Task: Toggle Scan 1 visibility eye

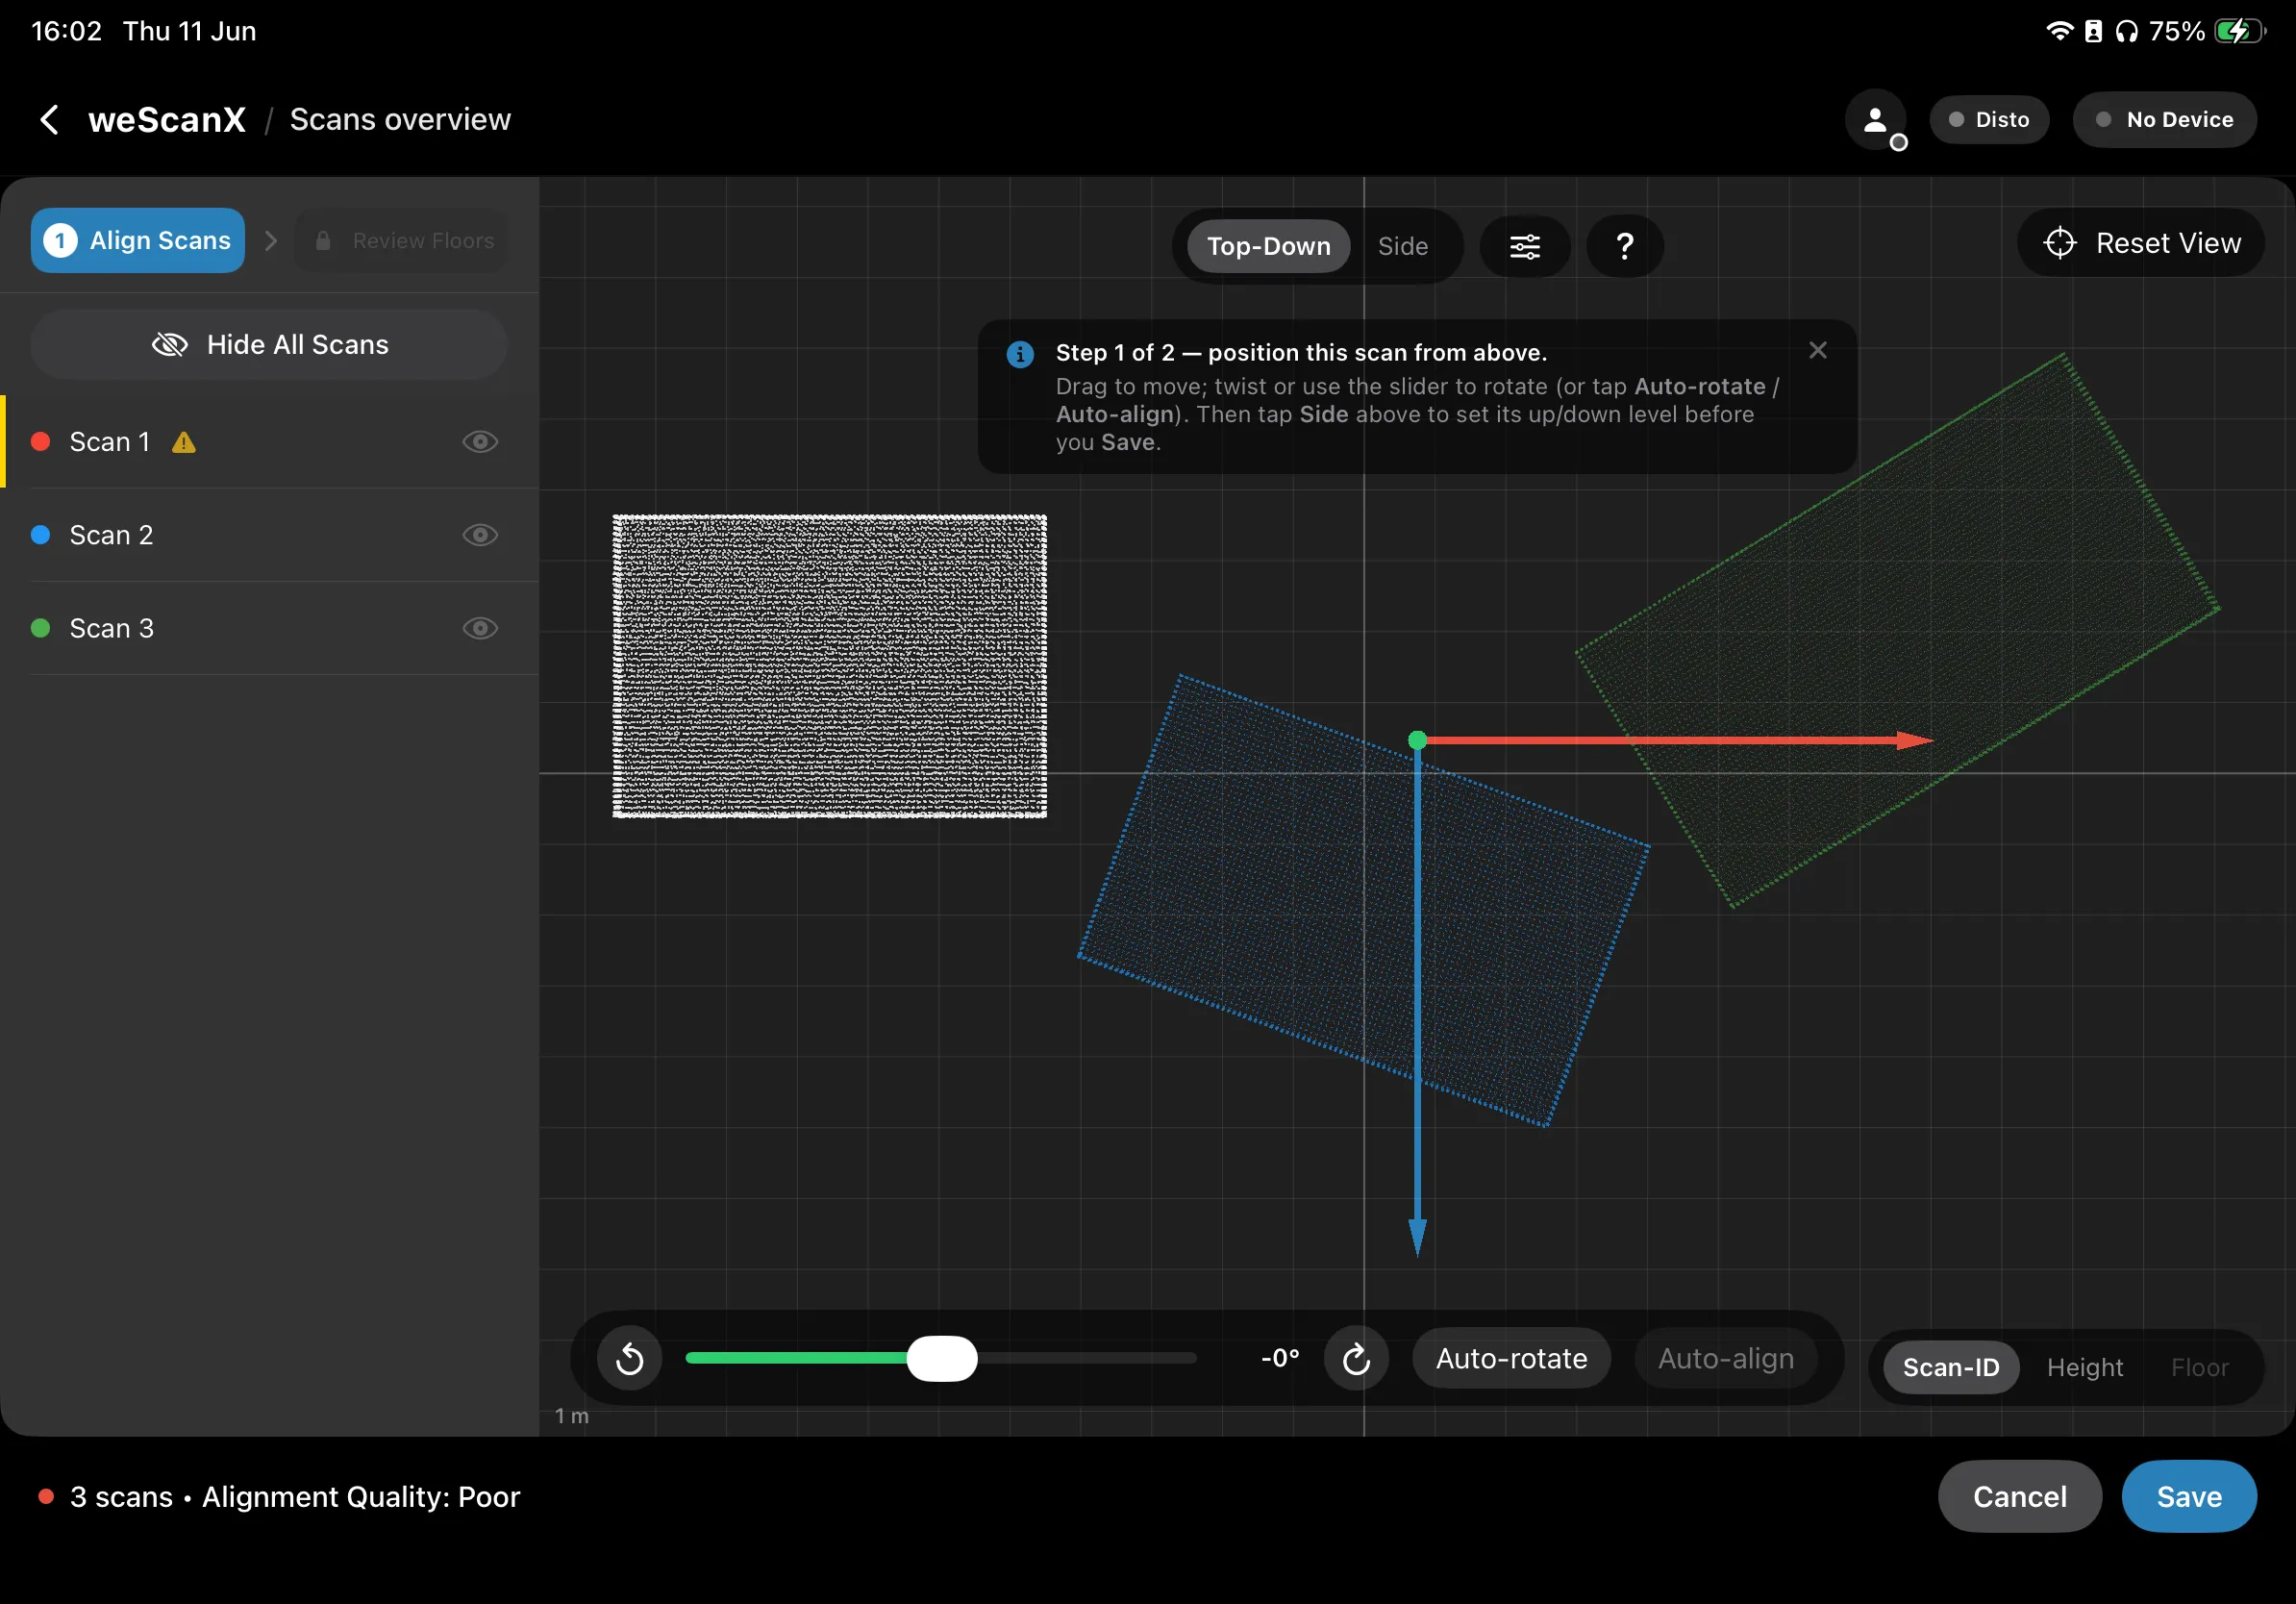Action: pos(480,442)
